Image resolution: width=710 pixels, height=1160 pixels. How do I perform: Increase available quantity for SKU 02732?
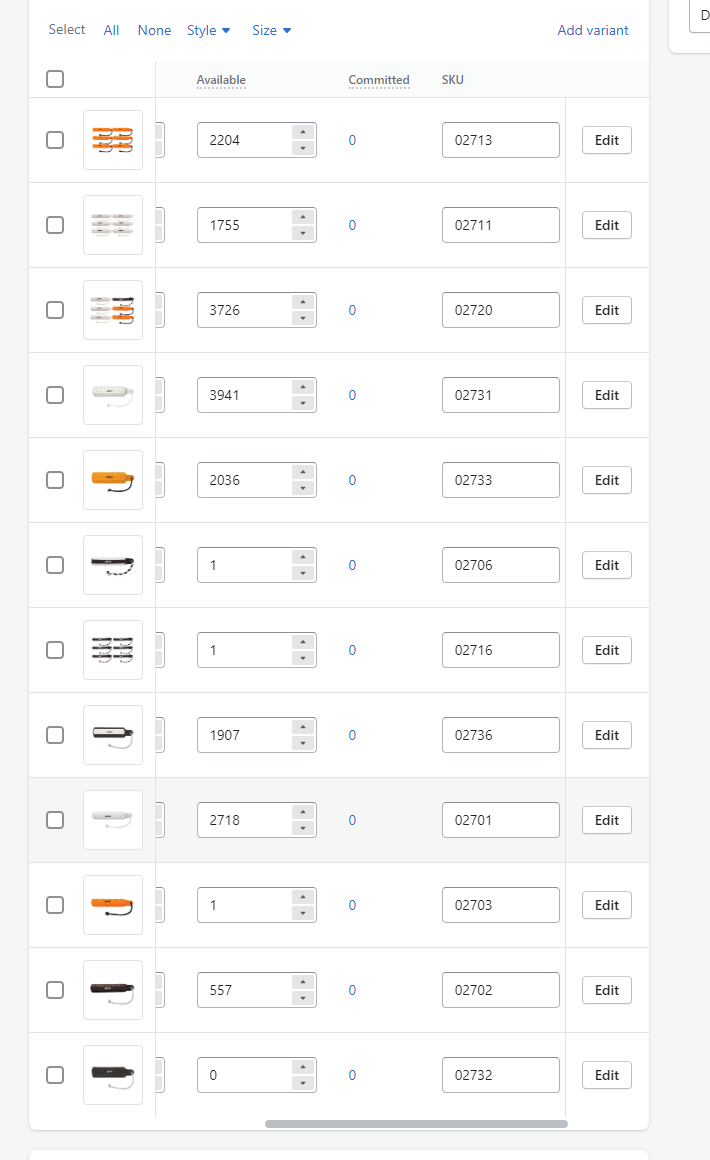(x=303, y=1067)
